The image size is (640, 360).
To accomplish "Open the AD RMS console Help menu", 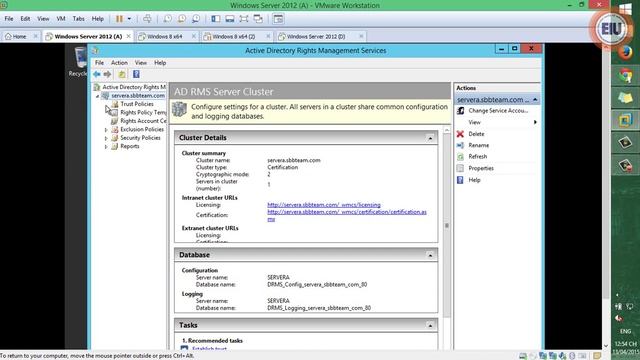I will (160, 63).
